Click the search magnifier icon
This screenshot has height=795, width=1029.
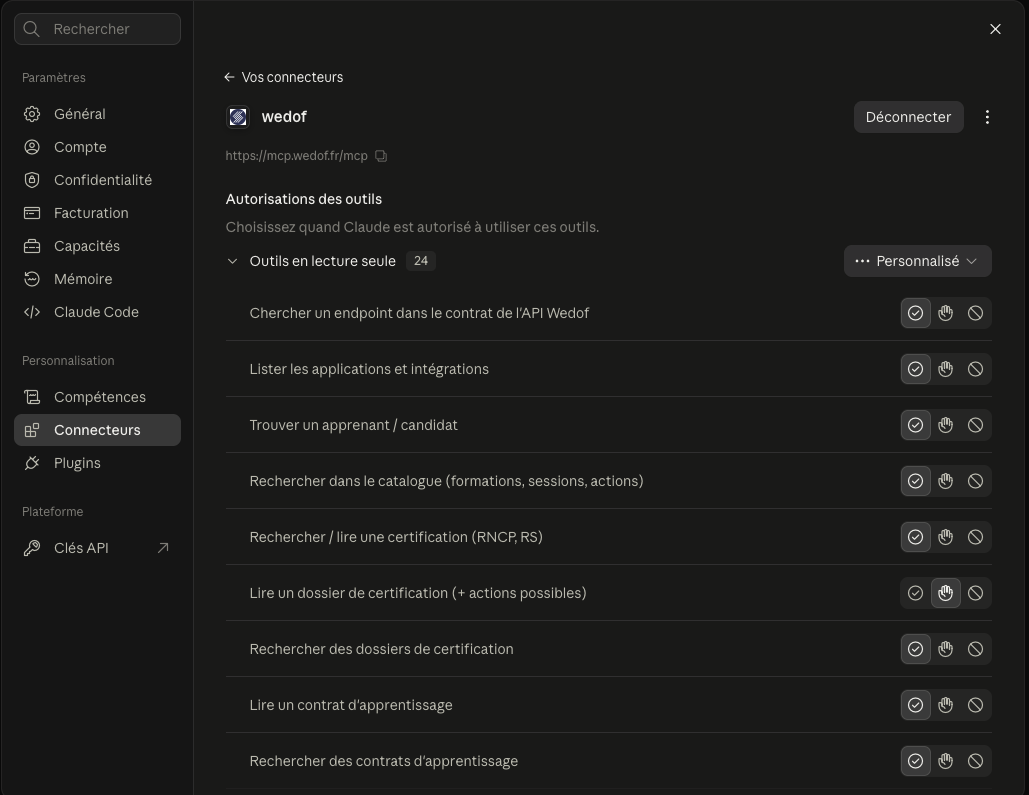click(x=31, y=29)
